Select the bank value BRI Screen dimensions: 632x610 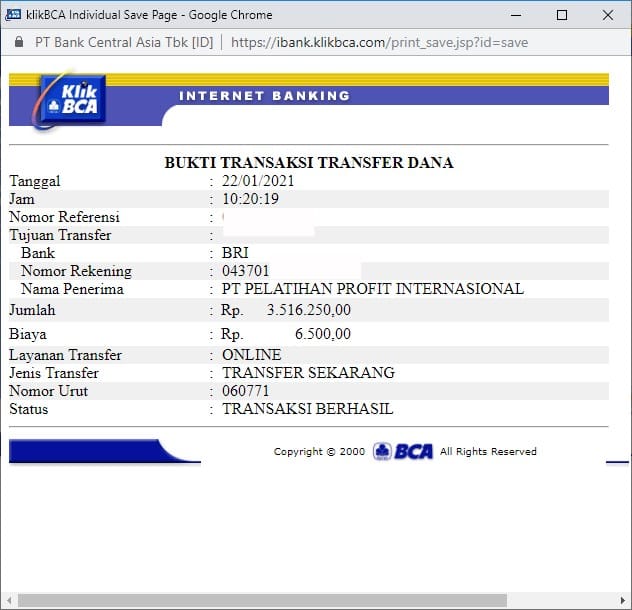(x=235, y=253)
